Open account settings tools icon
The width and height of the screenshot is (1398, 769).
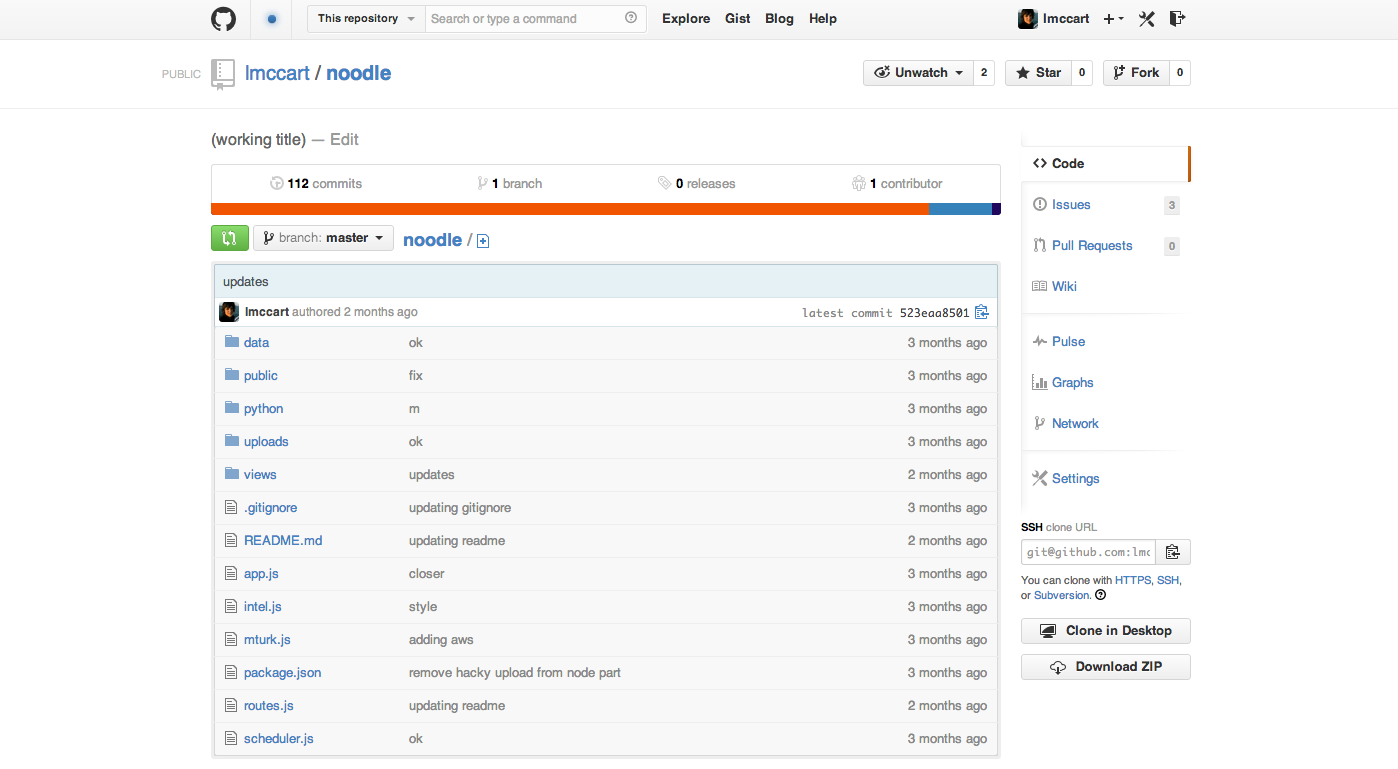(1147, 19)
